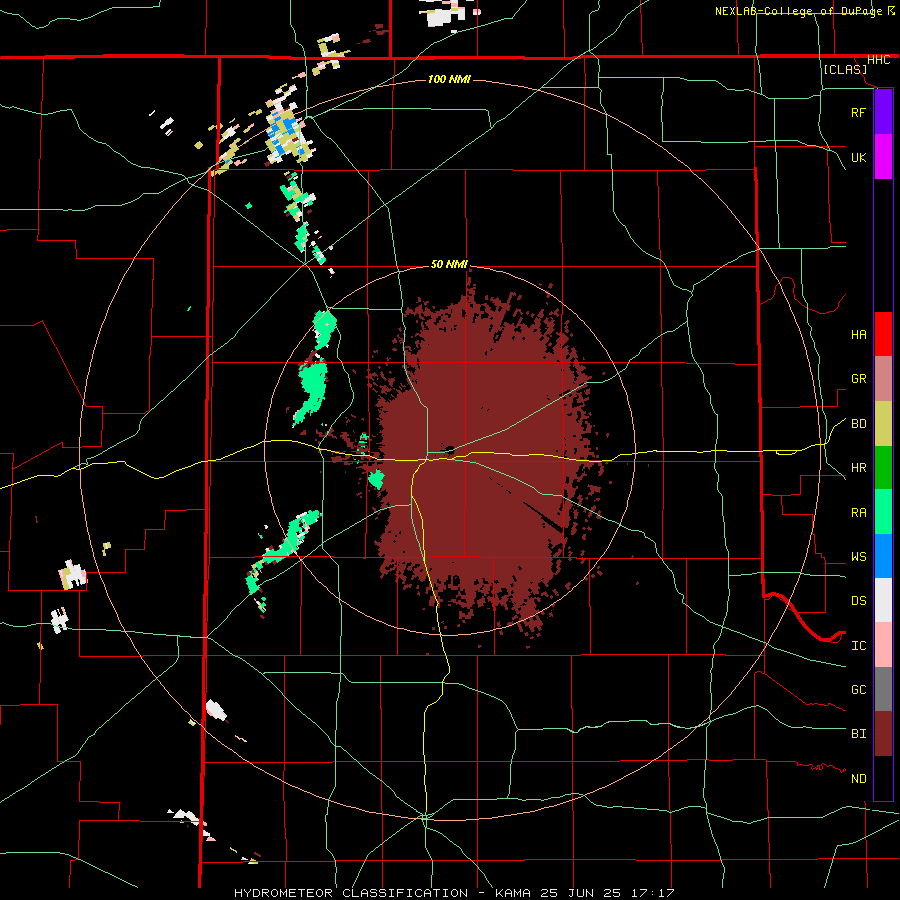
Task: Click the BI legend label
Action: click(x=858, y=734)
